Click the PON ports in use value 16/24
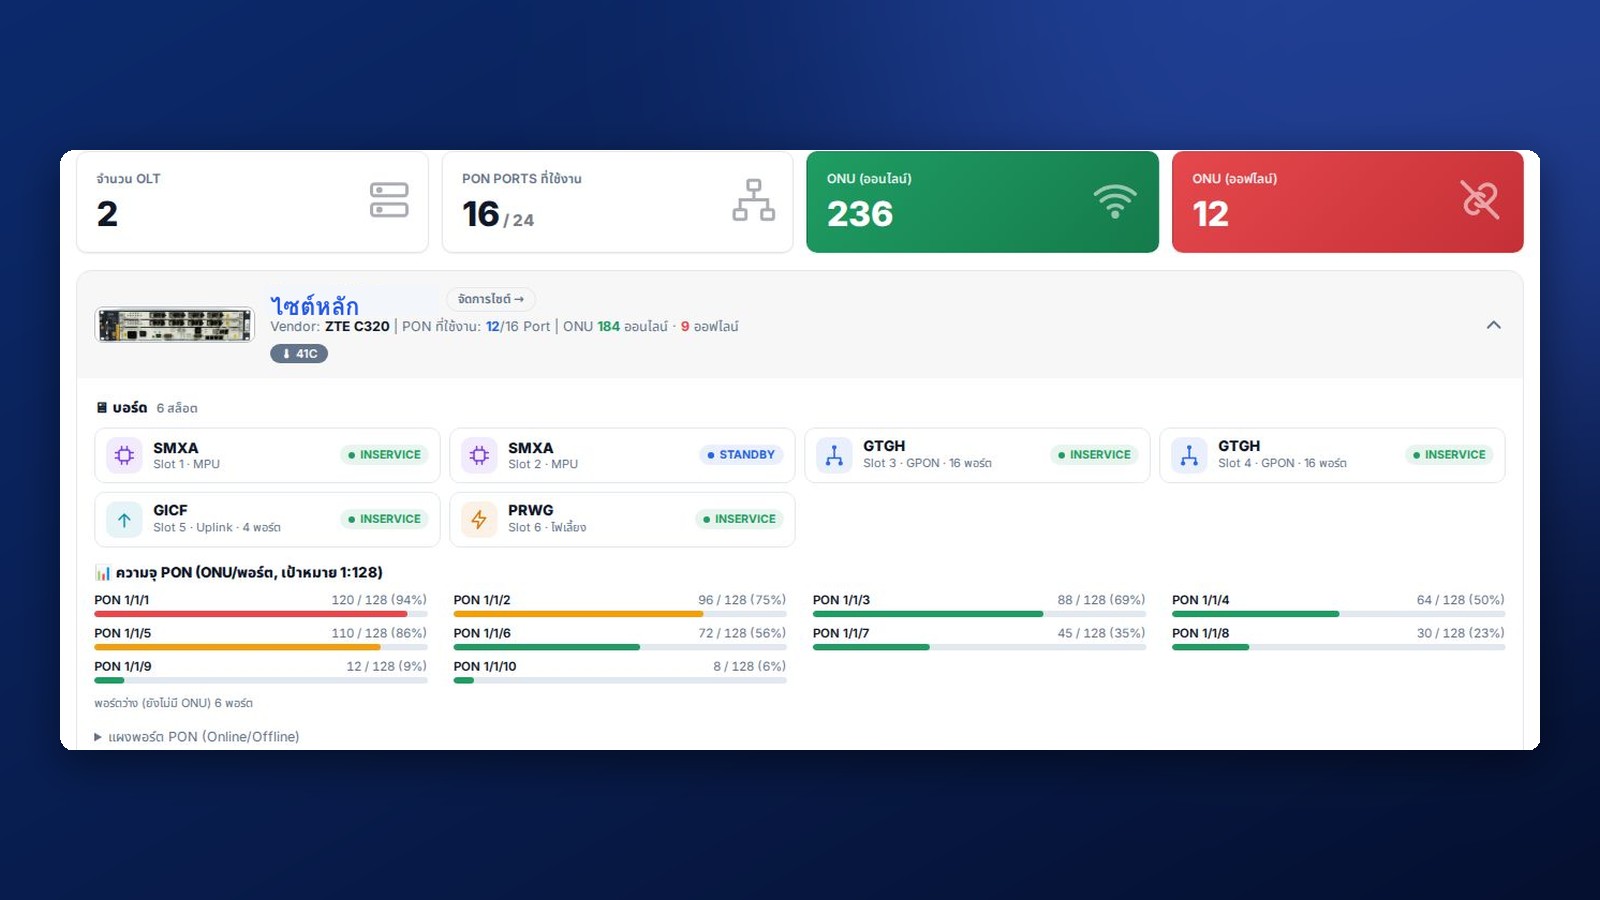The image size is (1600, 900). point(498,214)
